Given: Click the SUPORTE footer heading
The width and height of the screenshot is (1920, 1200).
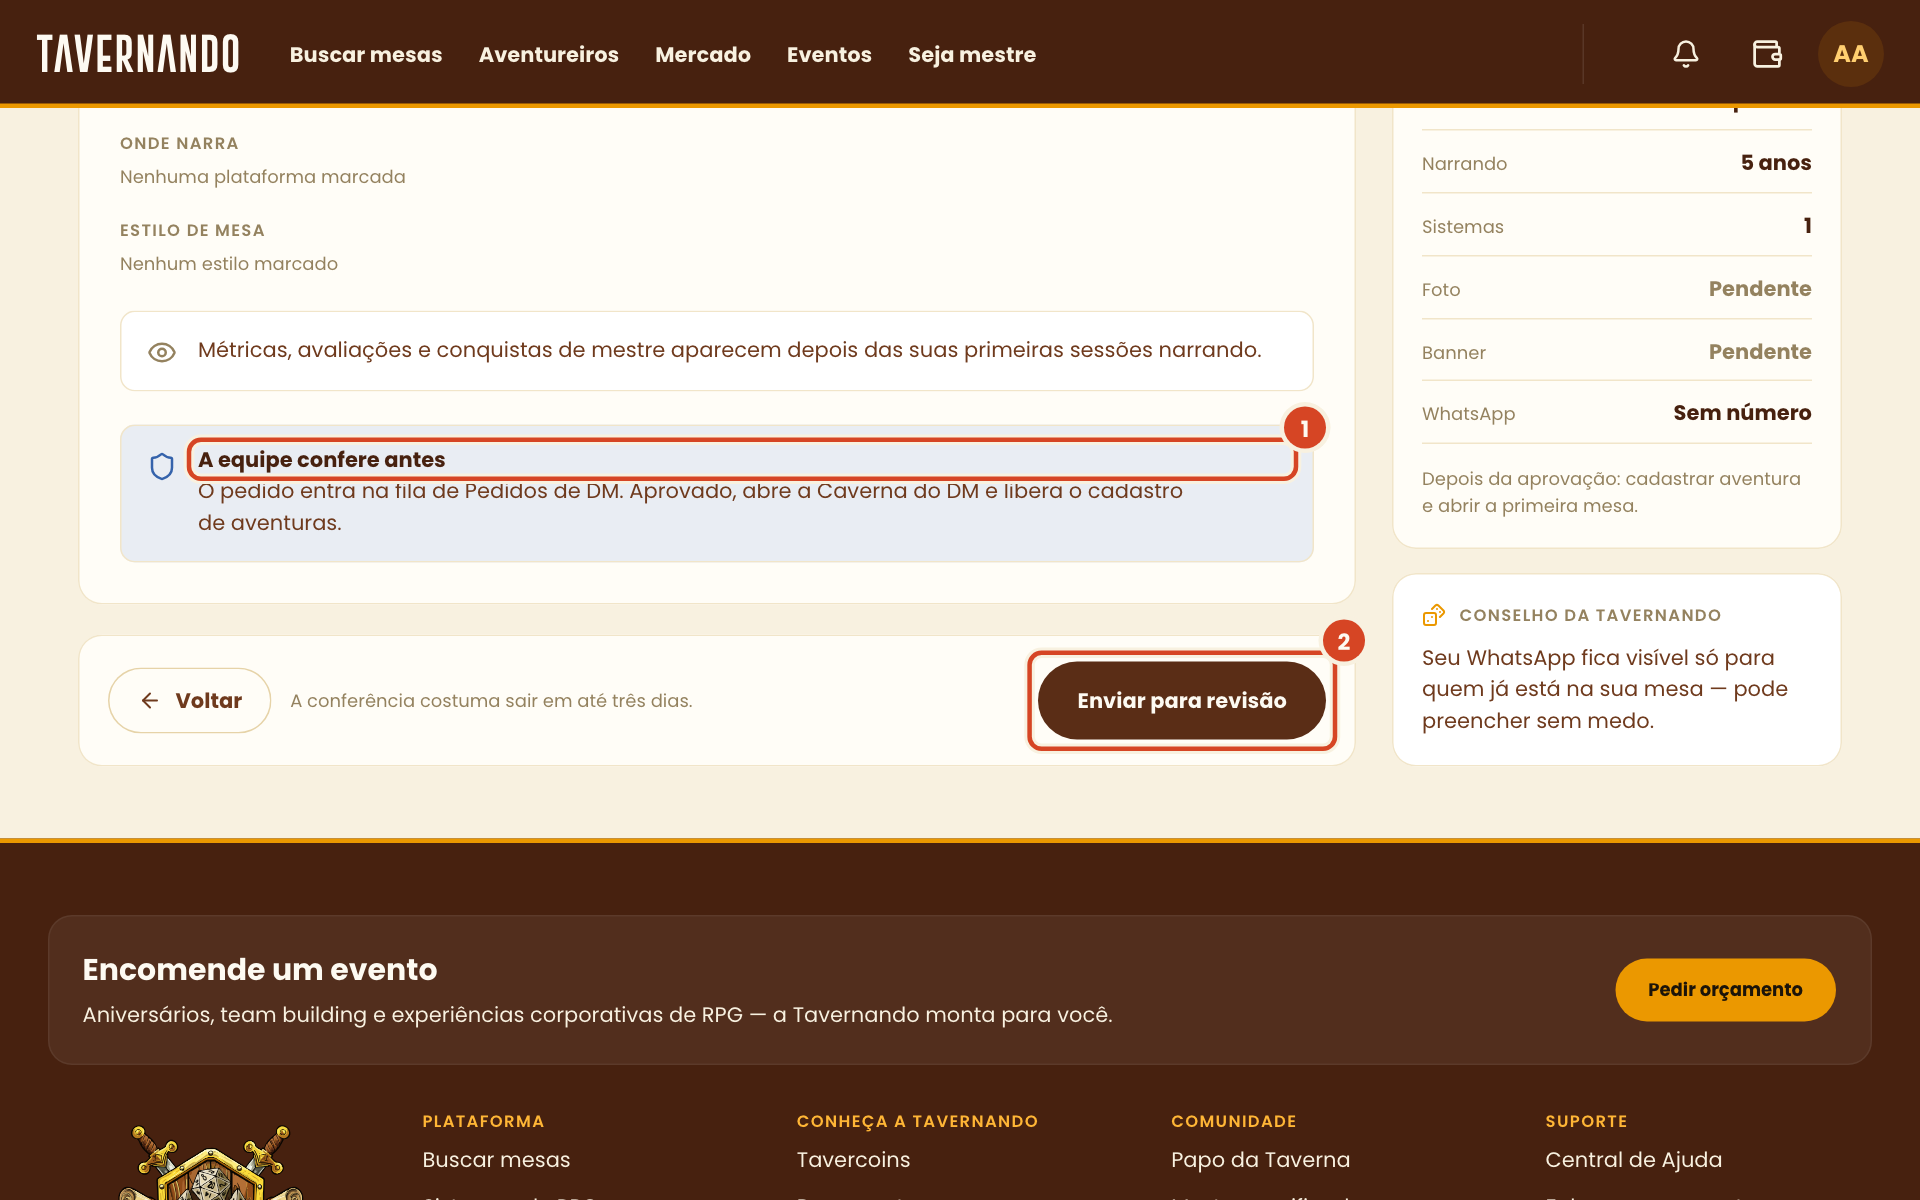Looking at the screenshot, I should (1586, 1122).
